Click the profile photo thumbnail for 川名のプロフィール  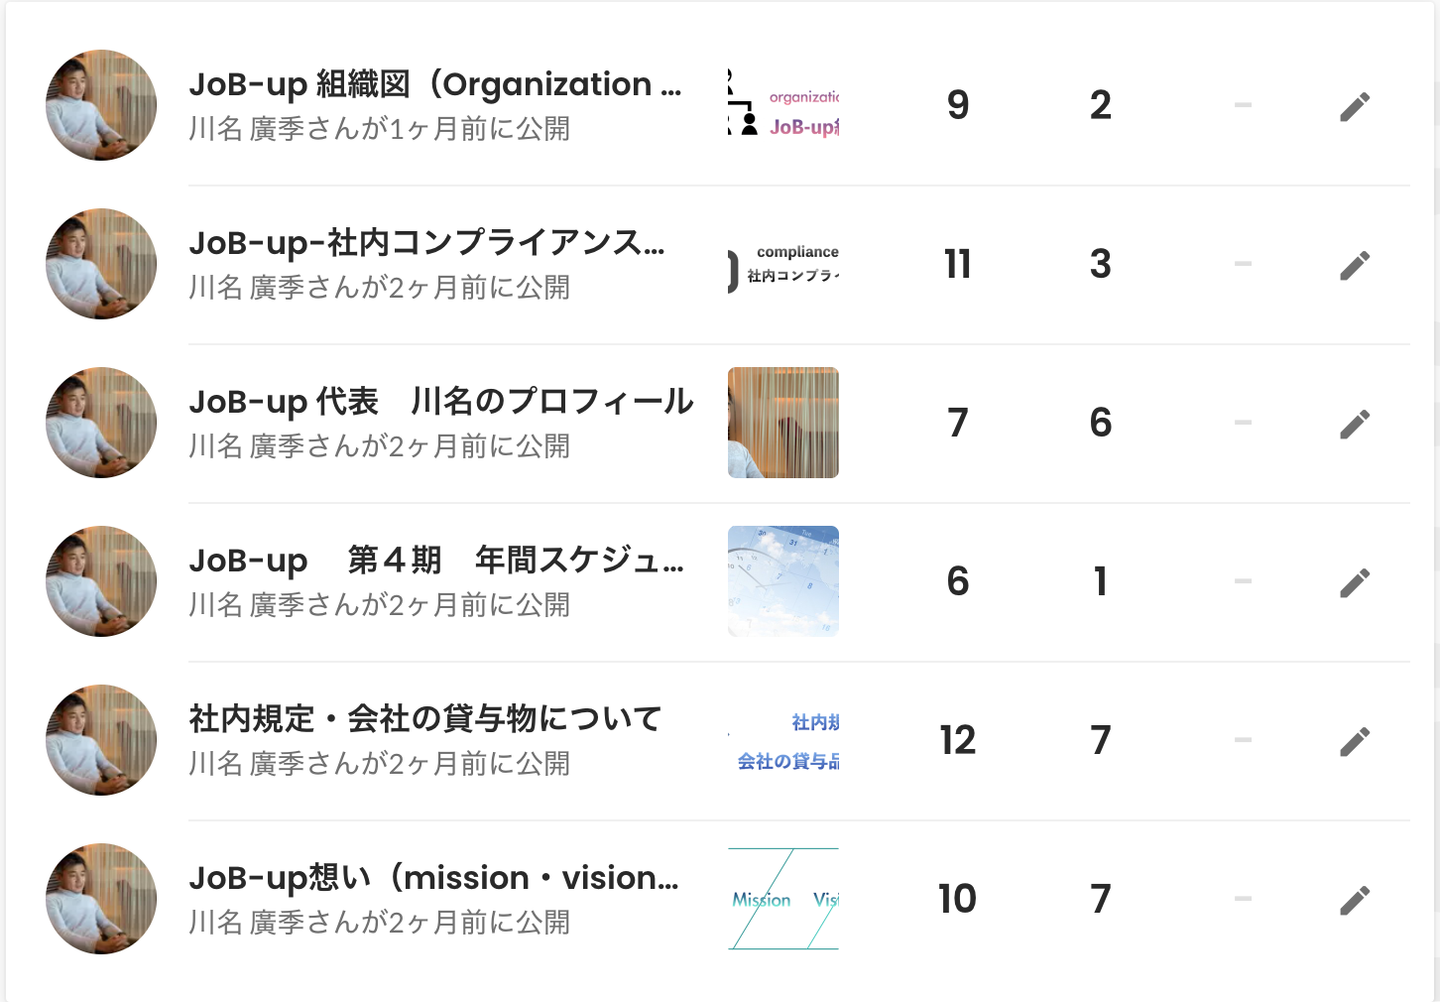[783, 422]
